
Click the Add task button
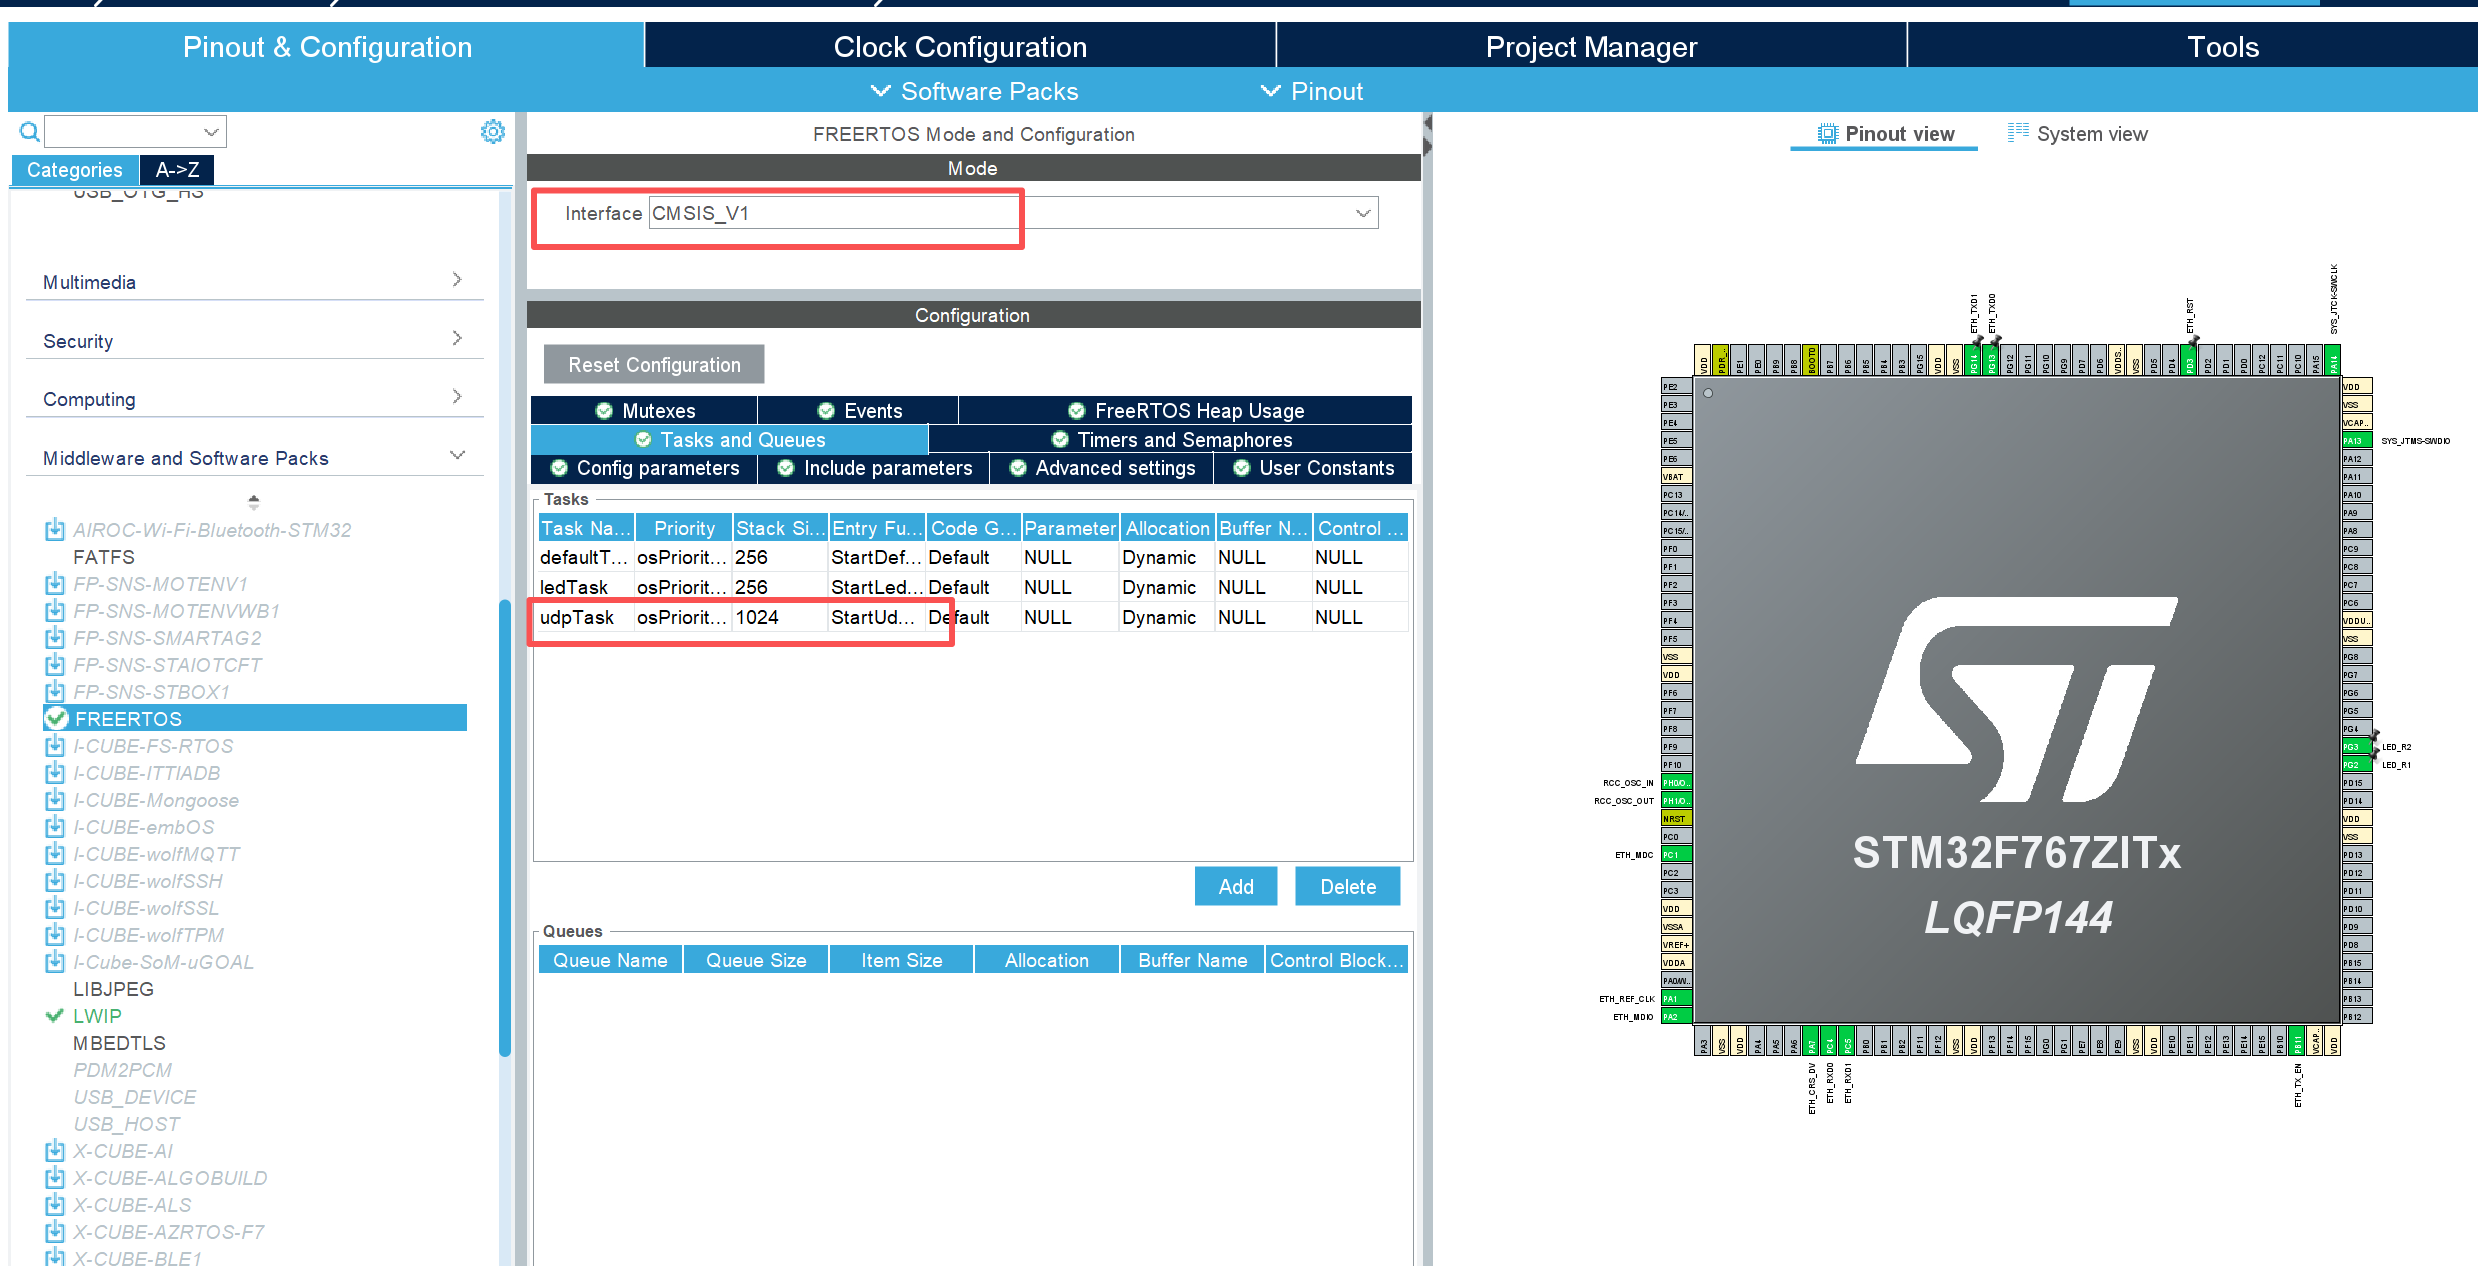click(1235, 886)
